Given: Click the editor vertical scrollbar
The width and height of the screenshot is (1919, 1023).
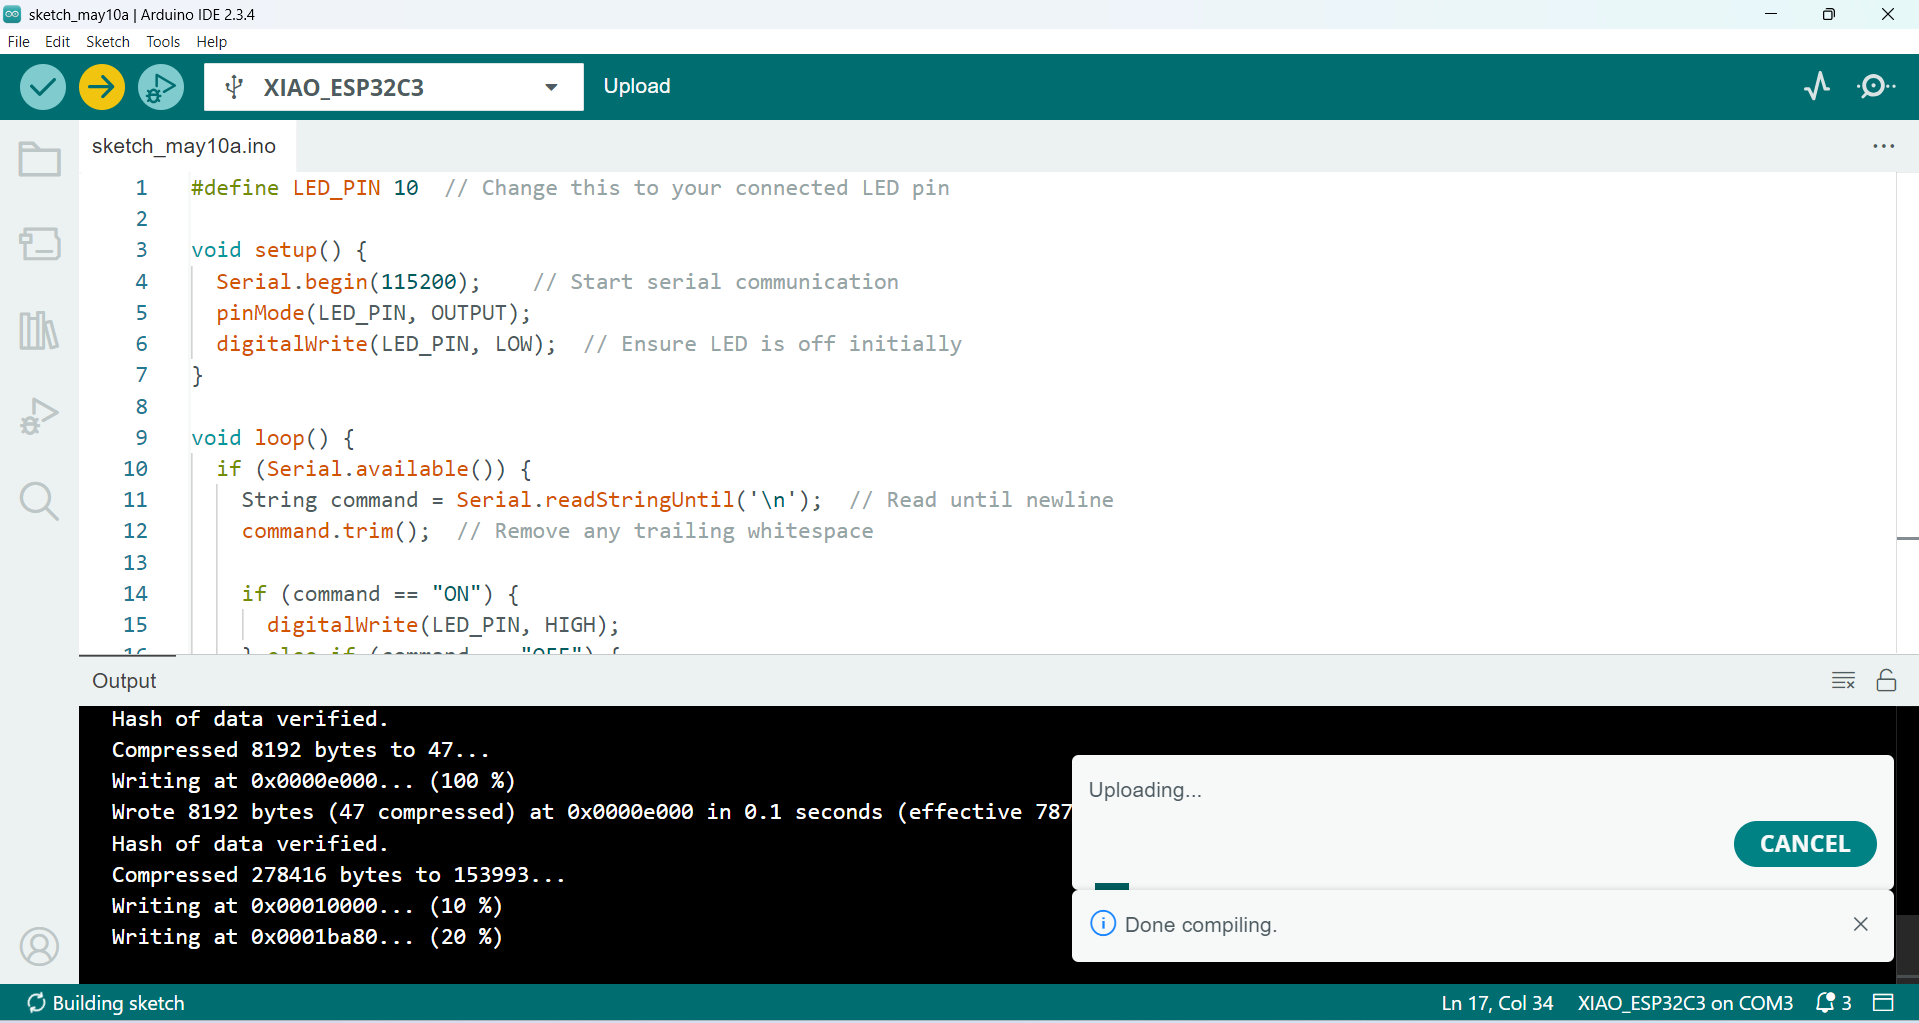Looking at the screenshot, I should click(x=1907, y=412).
